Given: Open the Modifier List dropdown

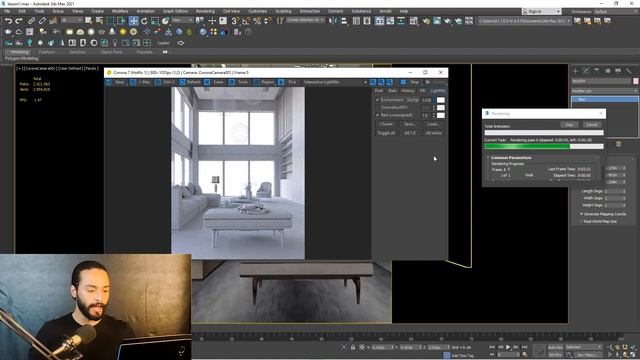Looking at the screenshot, I should click(604, 91).
